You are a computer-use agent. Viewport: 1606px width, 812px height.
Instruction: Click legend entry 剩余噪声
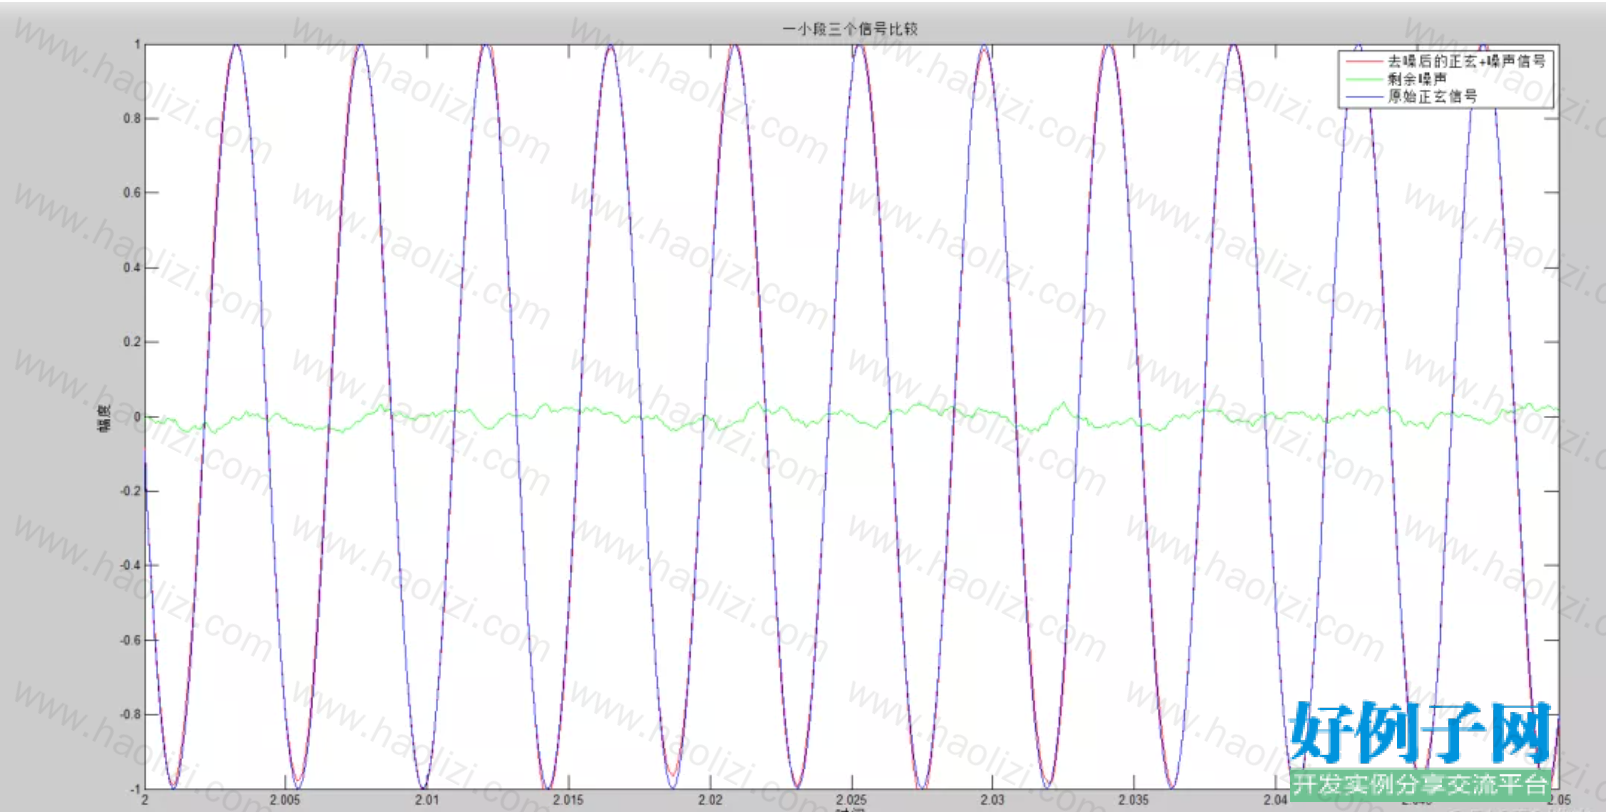click(1417, 79)
